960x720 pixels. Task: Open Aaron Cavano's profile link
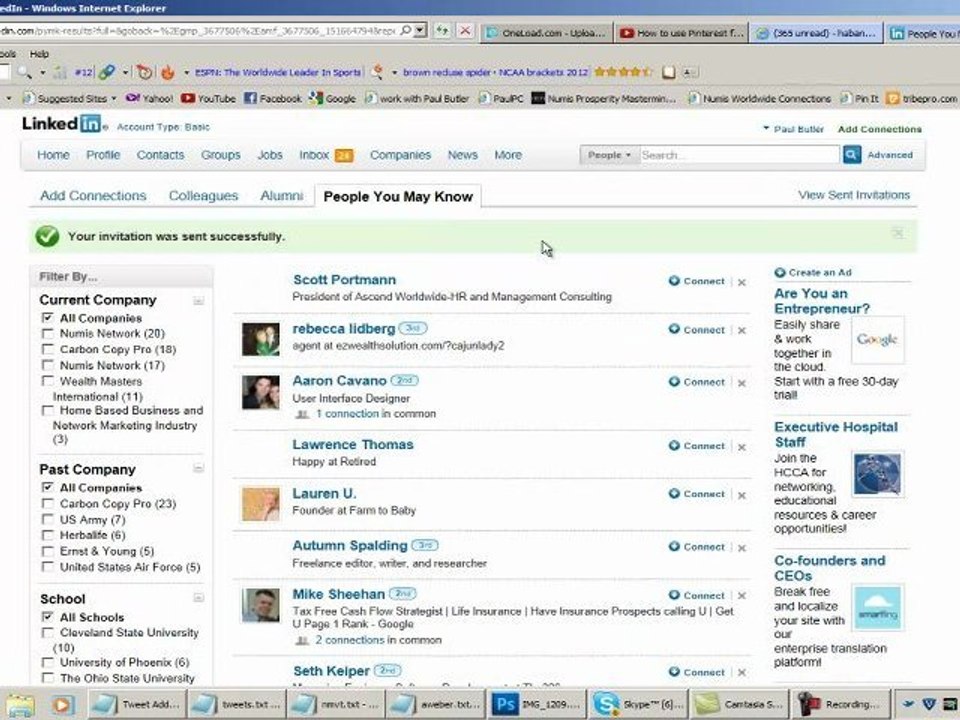point(339,381)
